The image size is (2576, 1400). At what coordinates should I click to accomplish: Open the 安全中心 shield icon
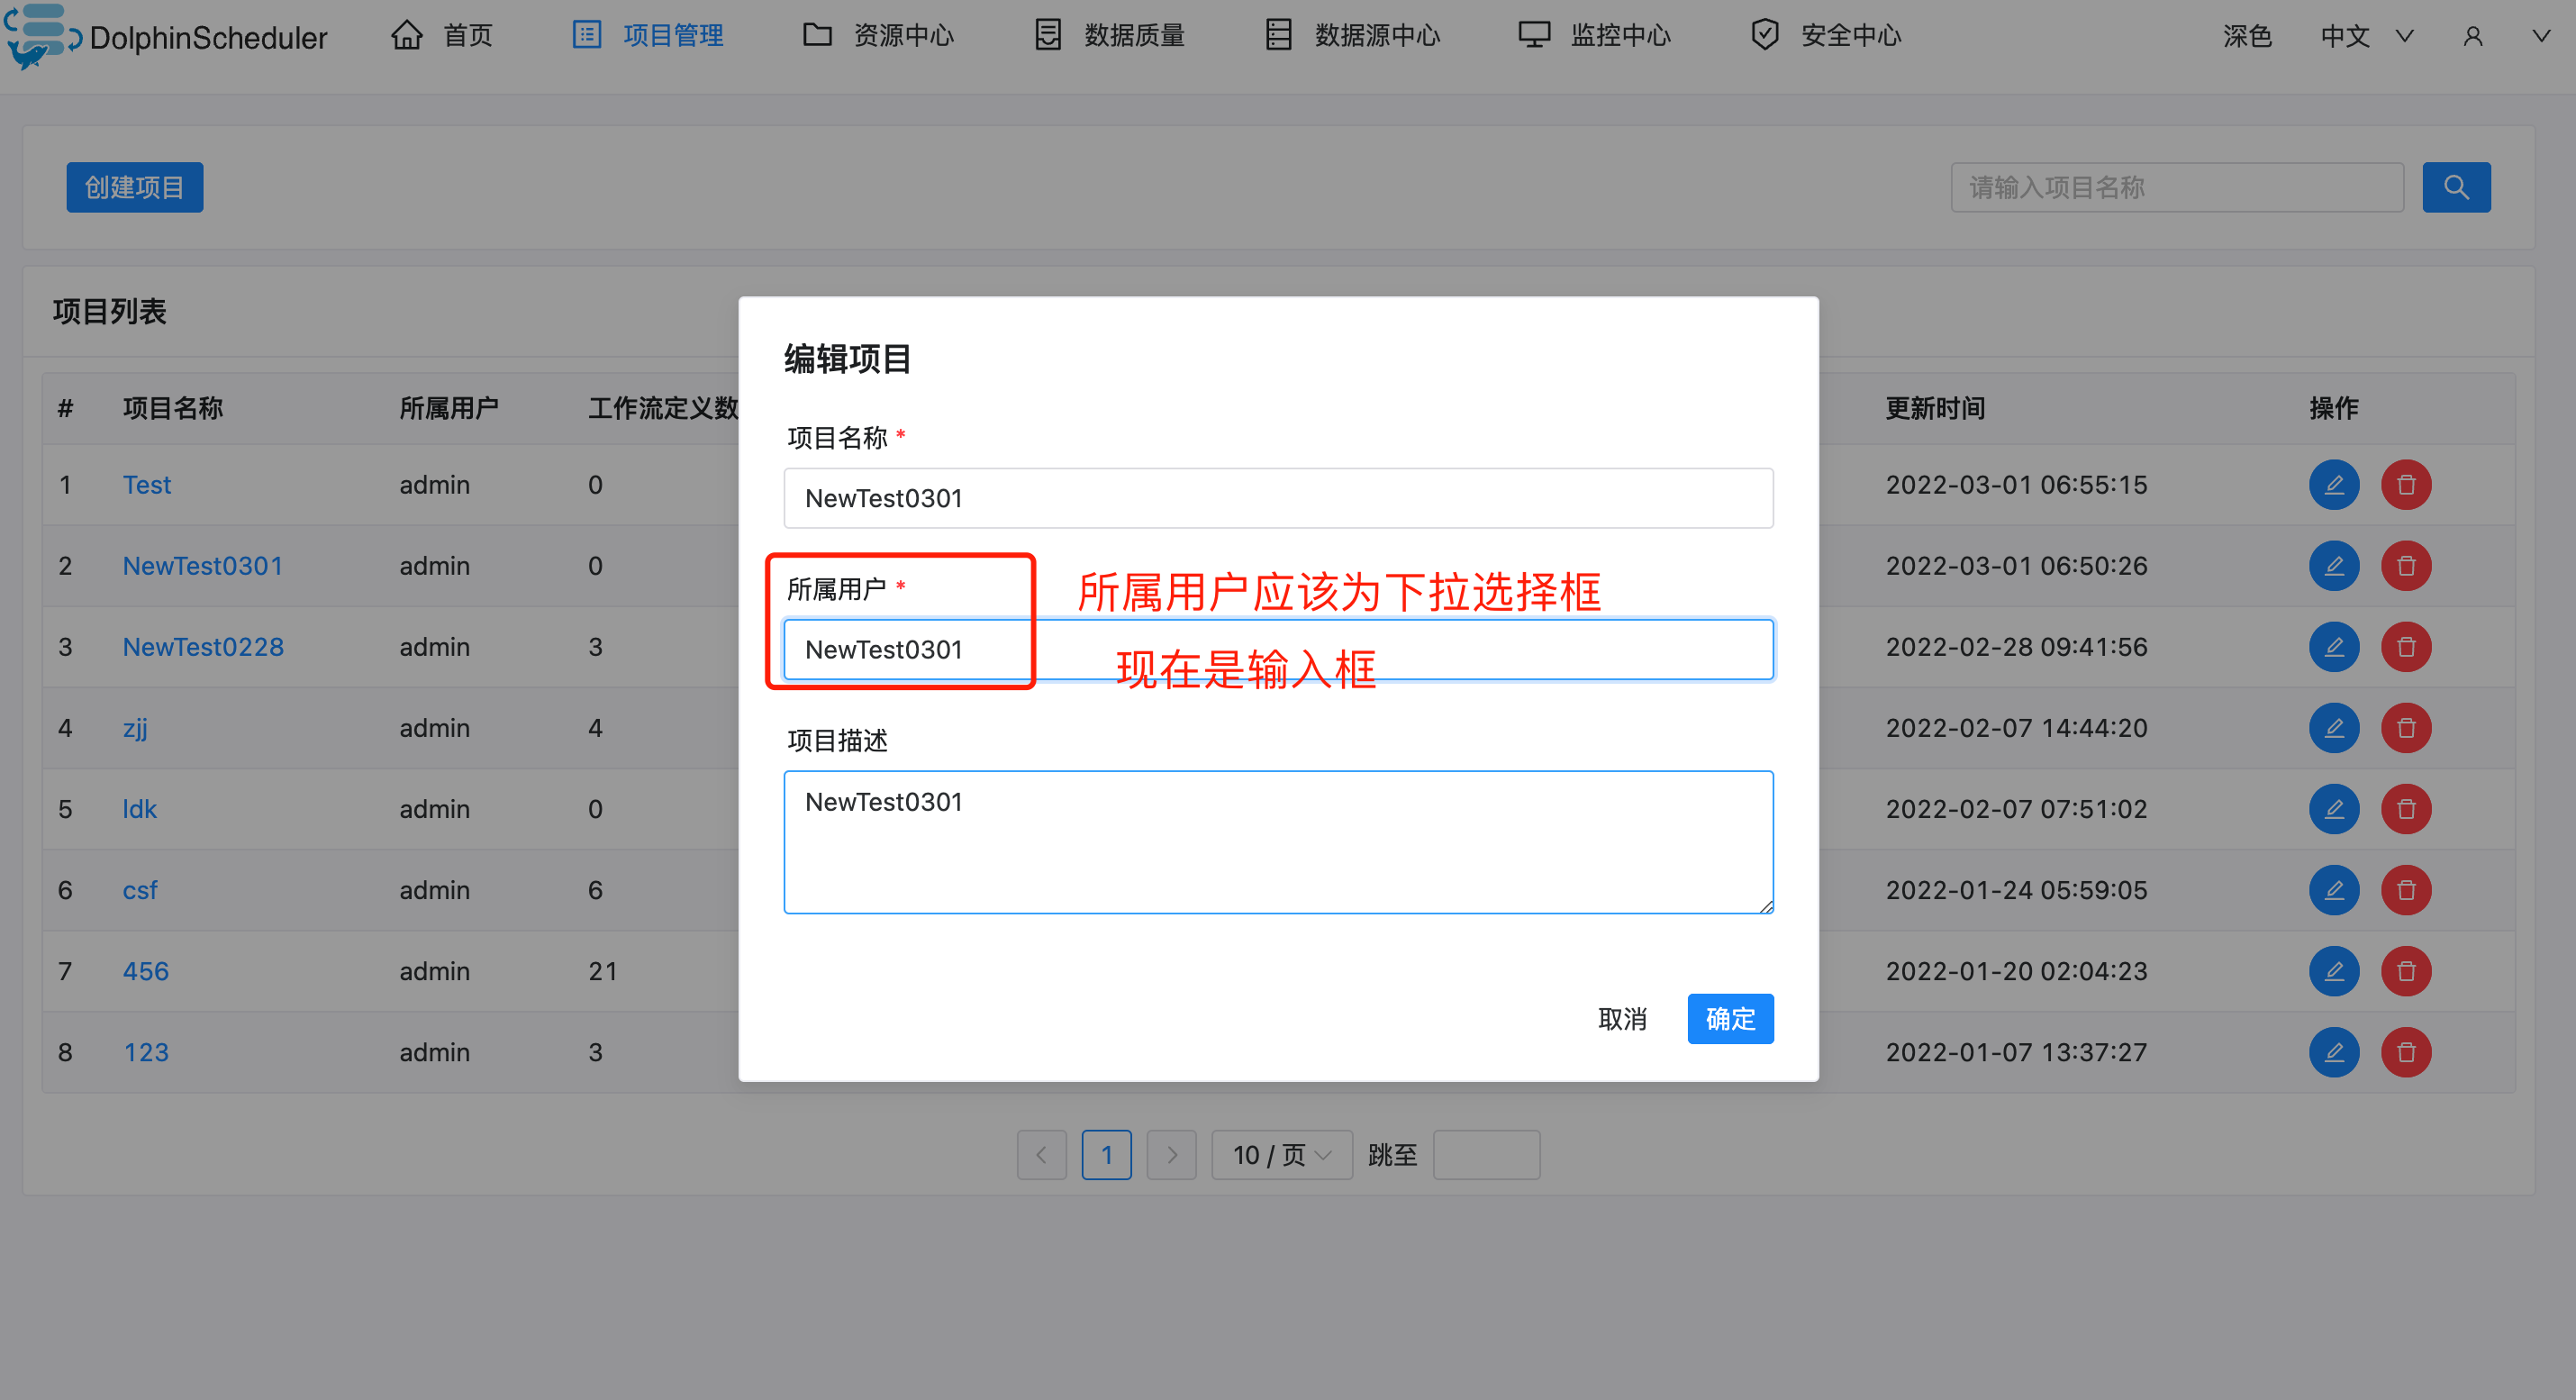[1765, 35]
